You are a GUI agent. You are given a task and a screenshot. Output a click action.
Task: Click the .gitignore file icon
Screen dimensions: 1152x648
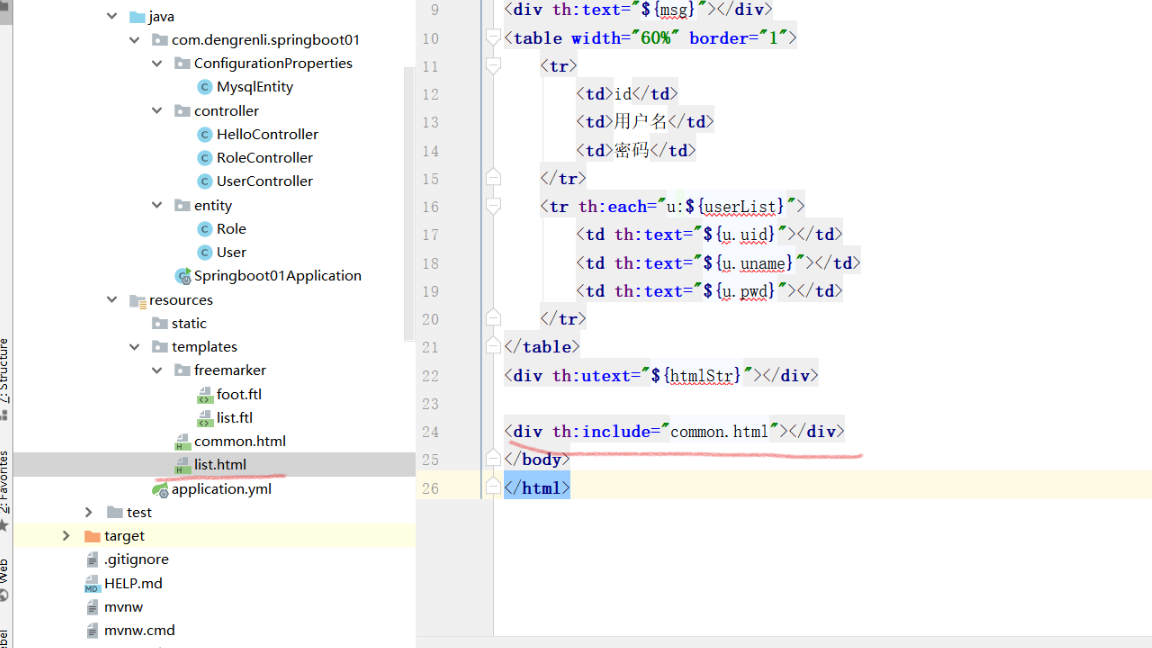92,560
